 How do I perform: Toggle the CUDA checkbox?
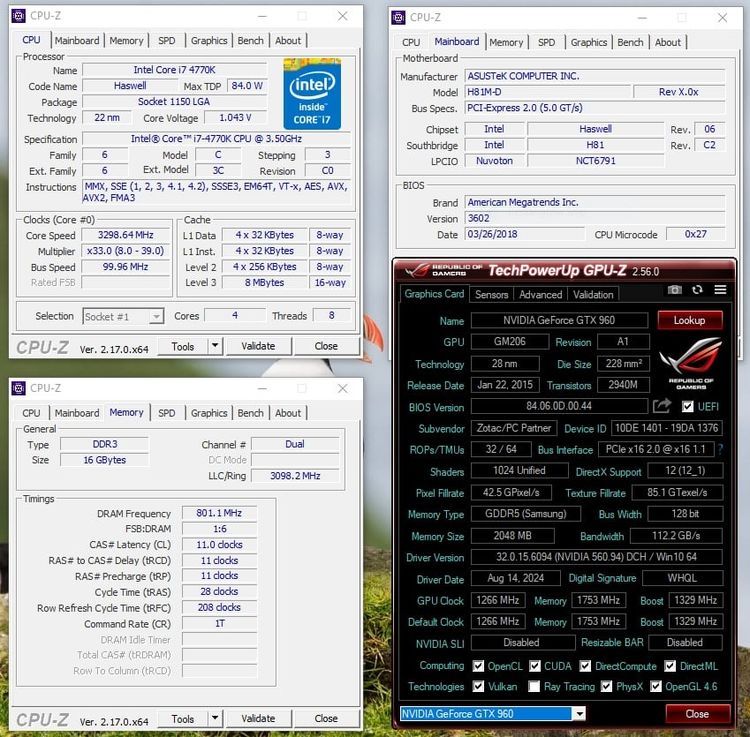click(535, 666)
